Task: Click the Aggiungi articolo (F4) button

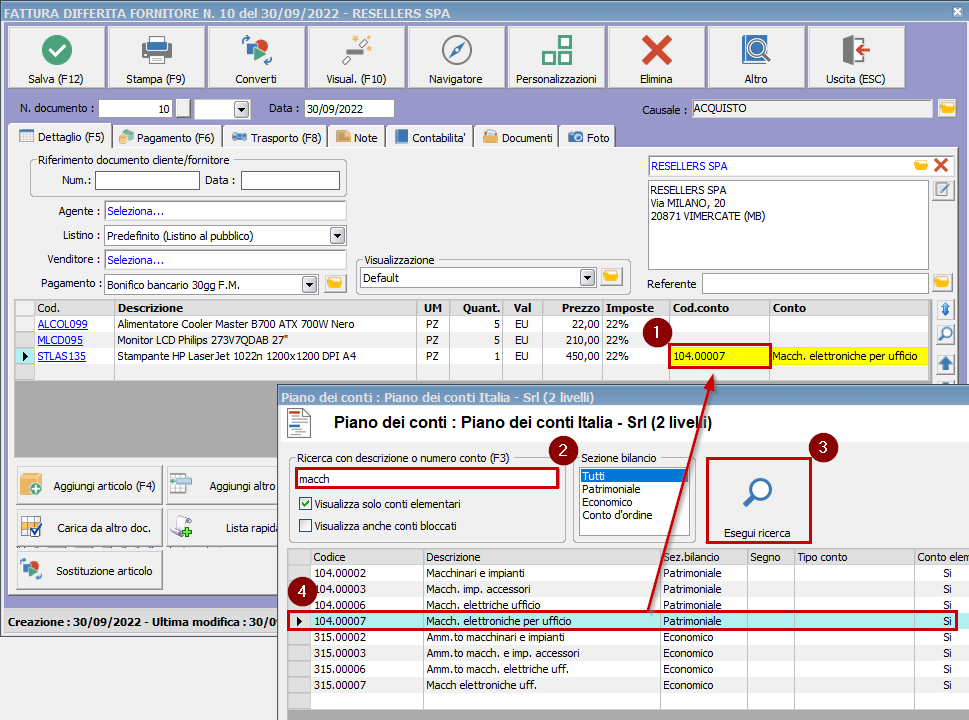Action: click(89, 486)
